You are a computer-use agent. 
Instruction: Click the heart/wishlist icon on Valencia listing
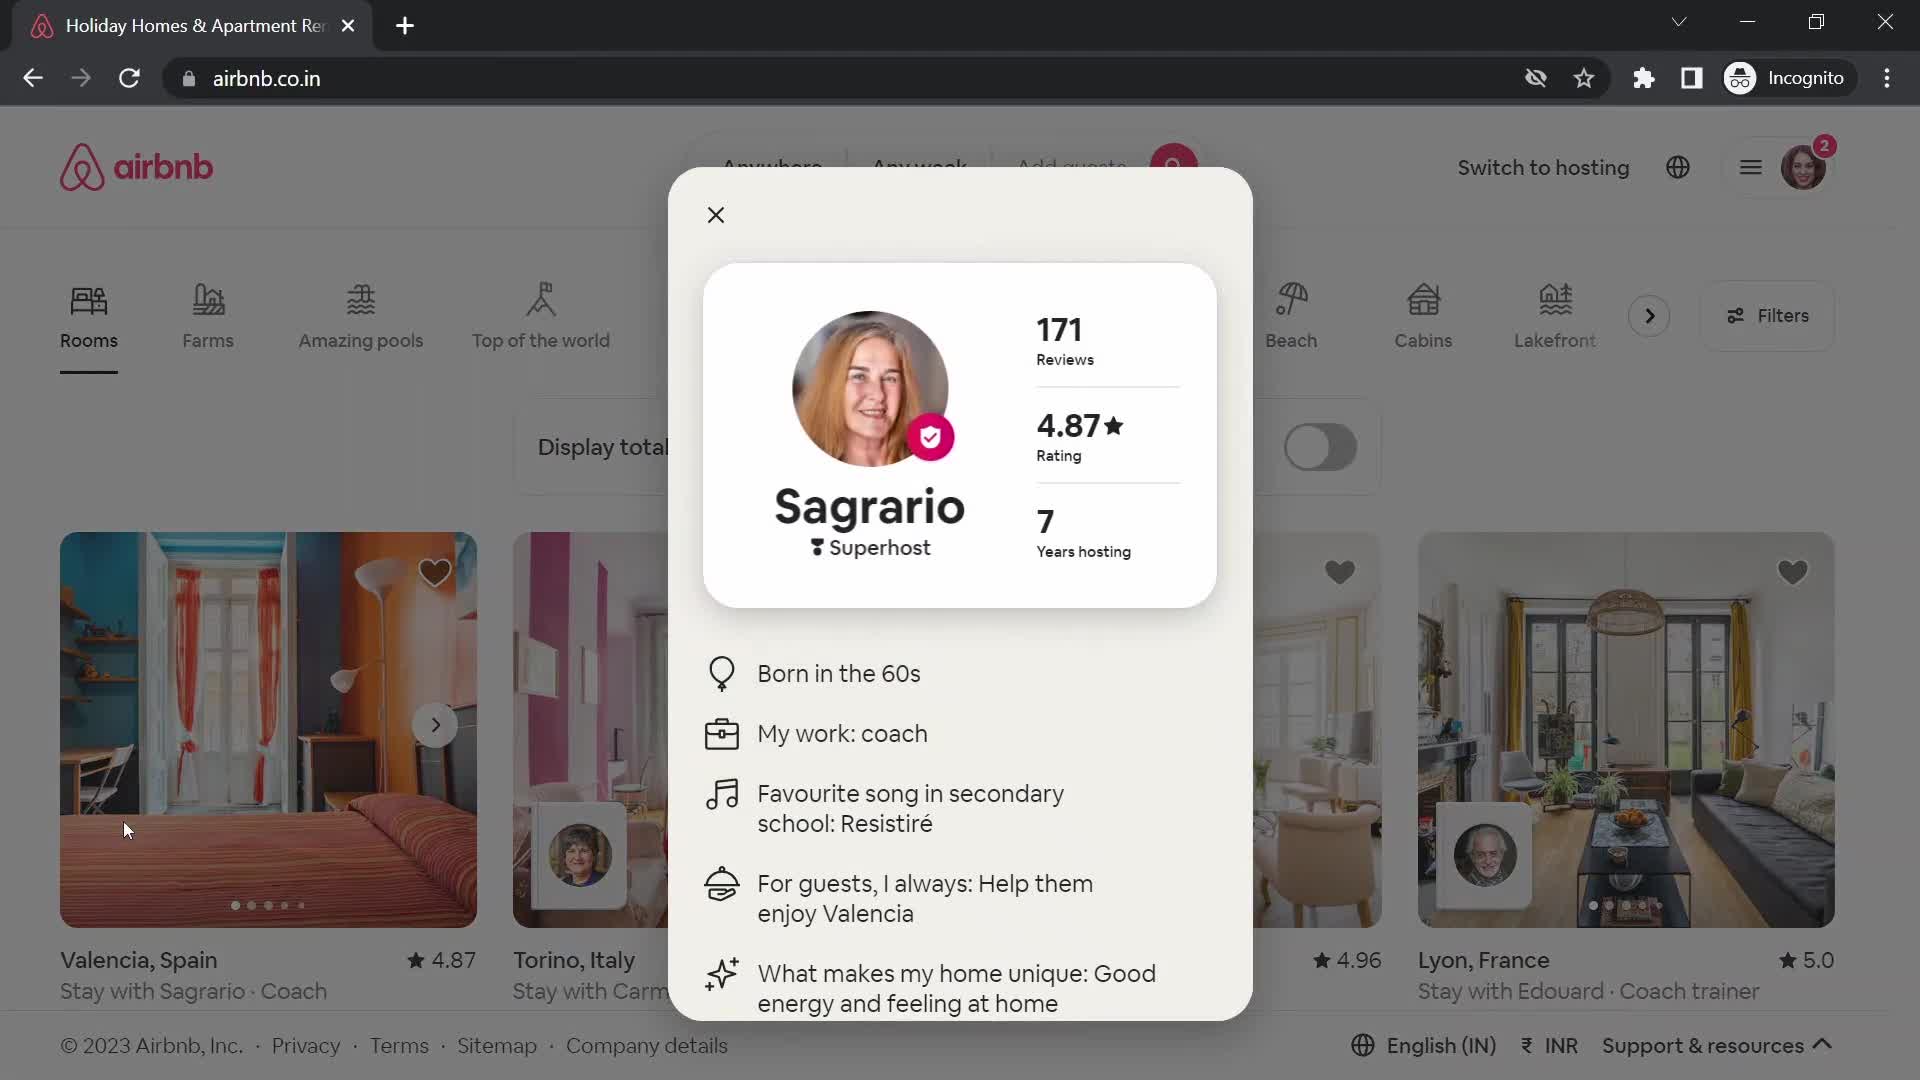(x=435, y=570)
